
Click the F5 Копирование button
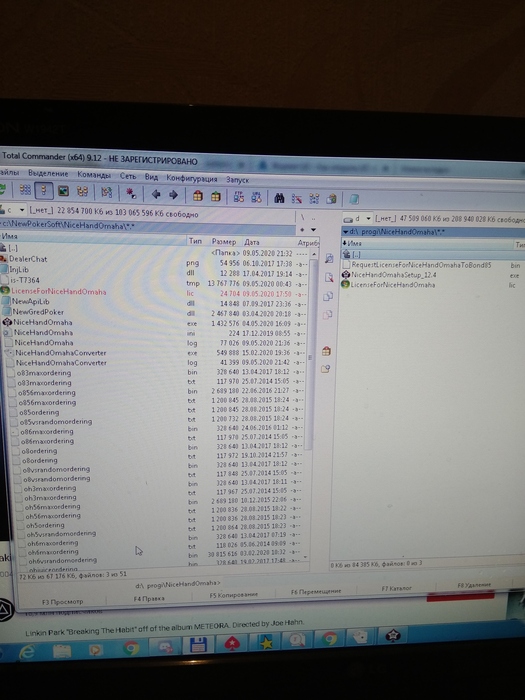pyautogui.click(x=233, y=595)
